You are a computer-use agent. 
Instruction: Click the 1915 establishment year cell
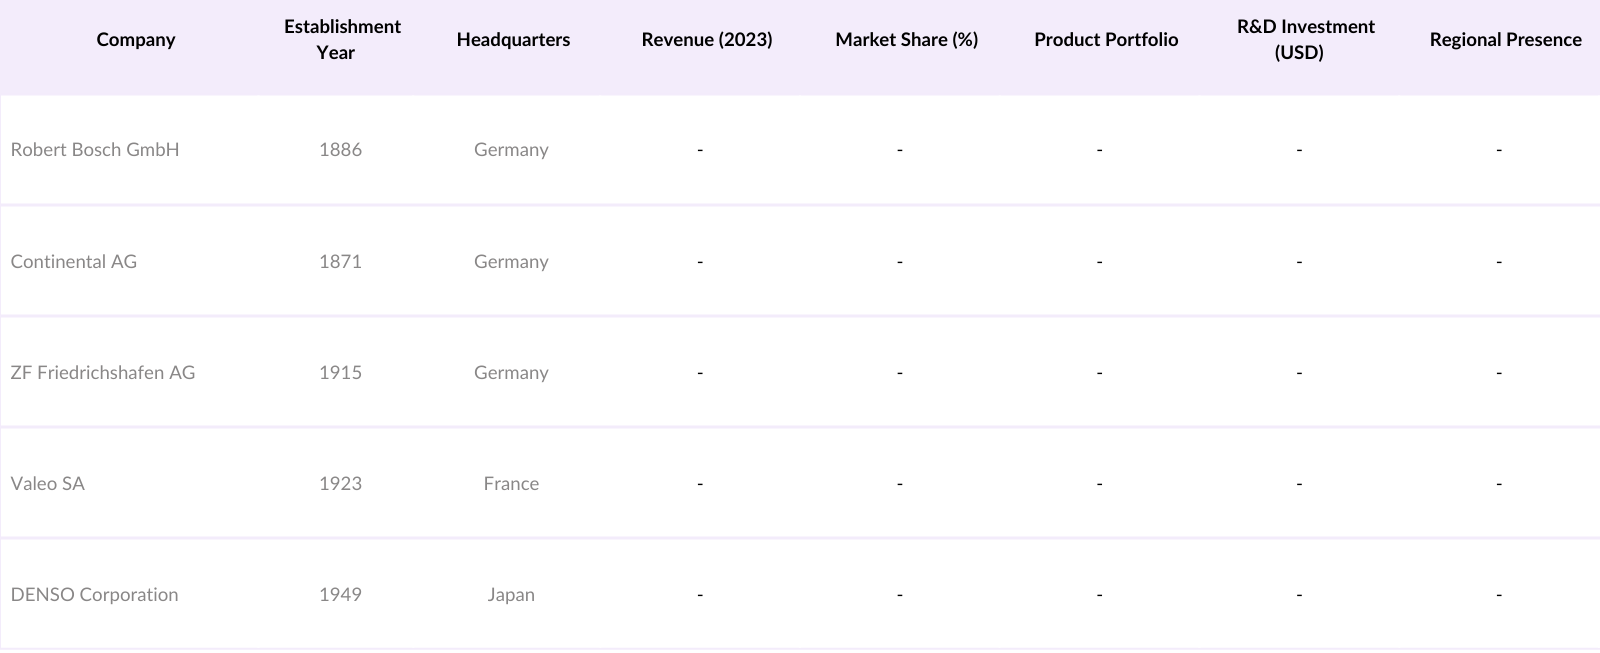(x=340, y=373)
